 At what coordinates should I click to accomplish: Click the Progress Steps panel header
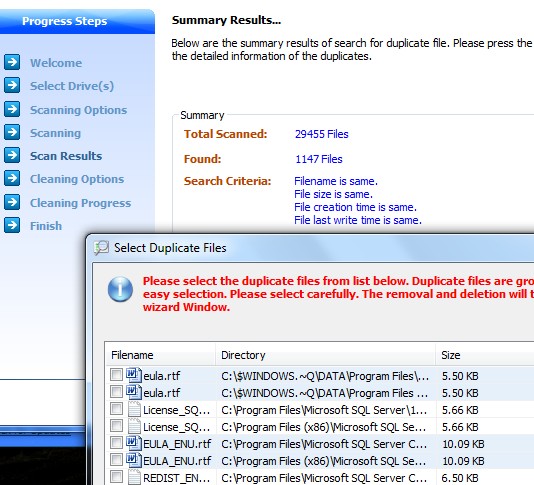coord(77,21)
